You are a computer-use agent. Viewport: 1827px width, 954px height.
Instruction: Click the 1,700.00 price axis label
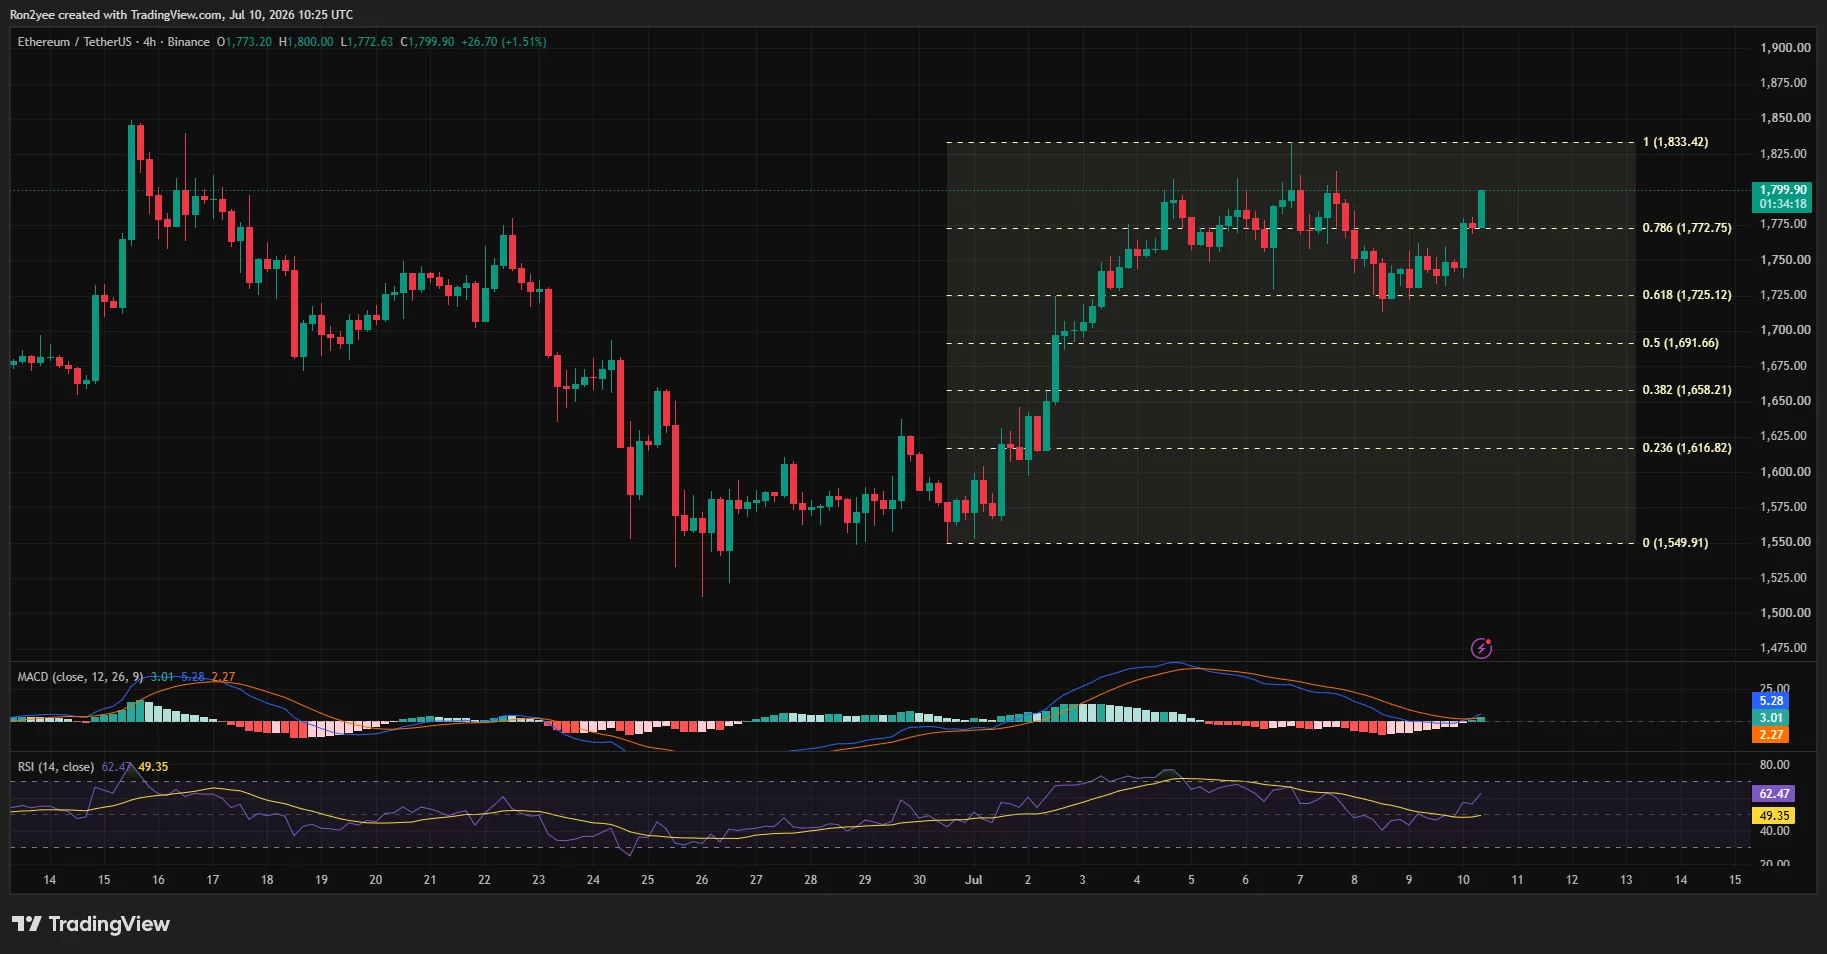(x=1785, y=330)
